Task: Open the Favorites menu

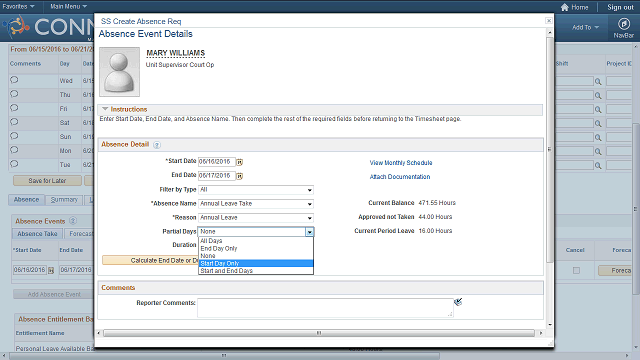Action: (18, 7)
